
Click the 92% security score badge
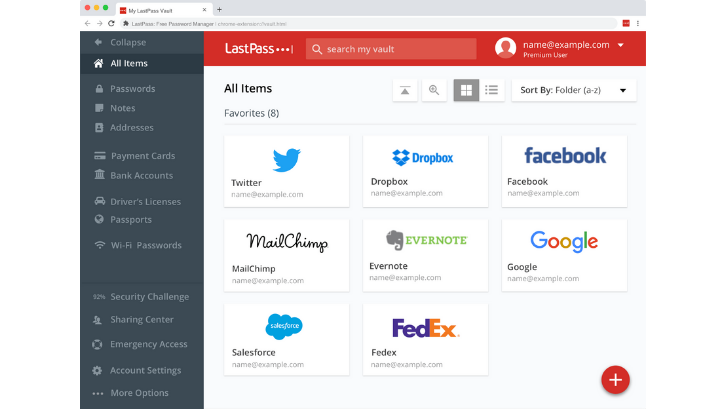coord(99,297)
